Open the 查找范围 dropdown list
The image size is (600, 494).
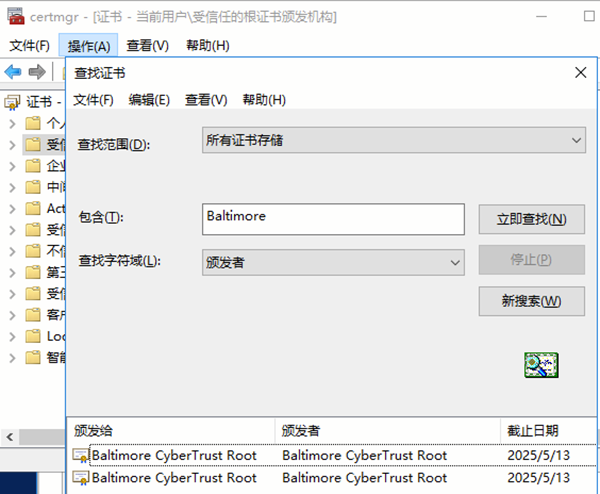393,141
